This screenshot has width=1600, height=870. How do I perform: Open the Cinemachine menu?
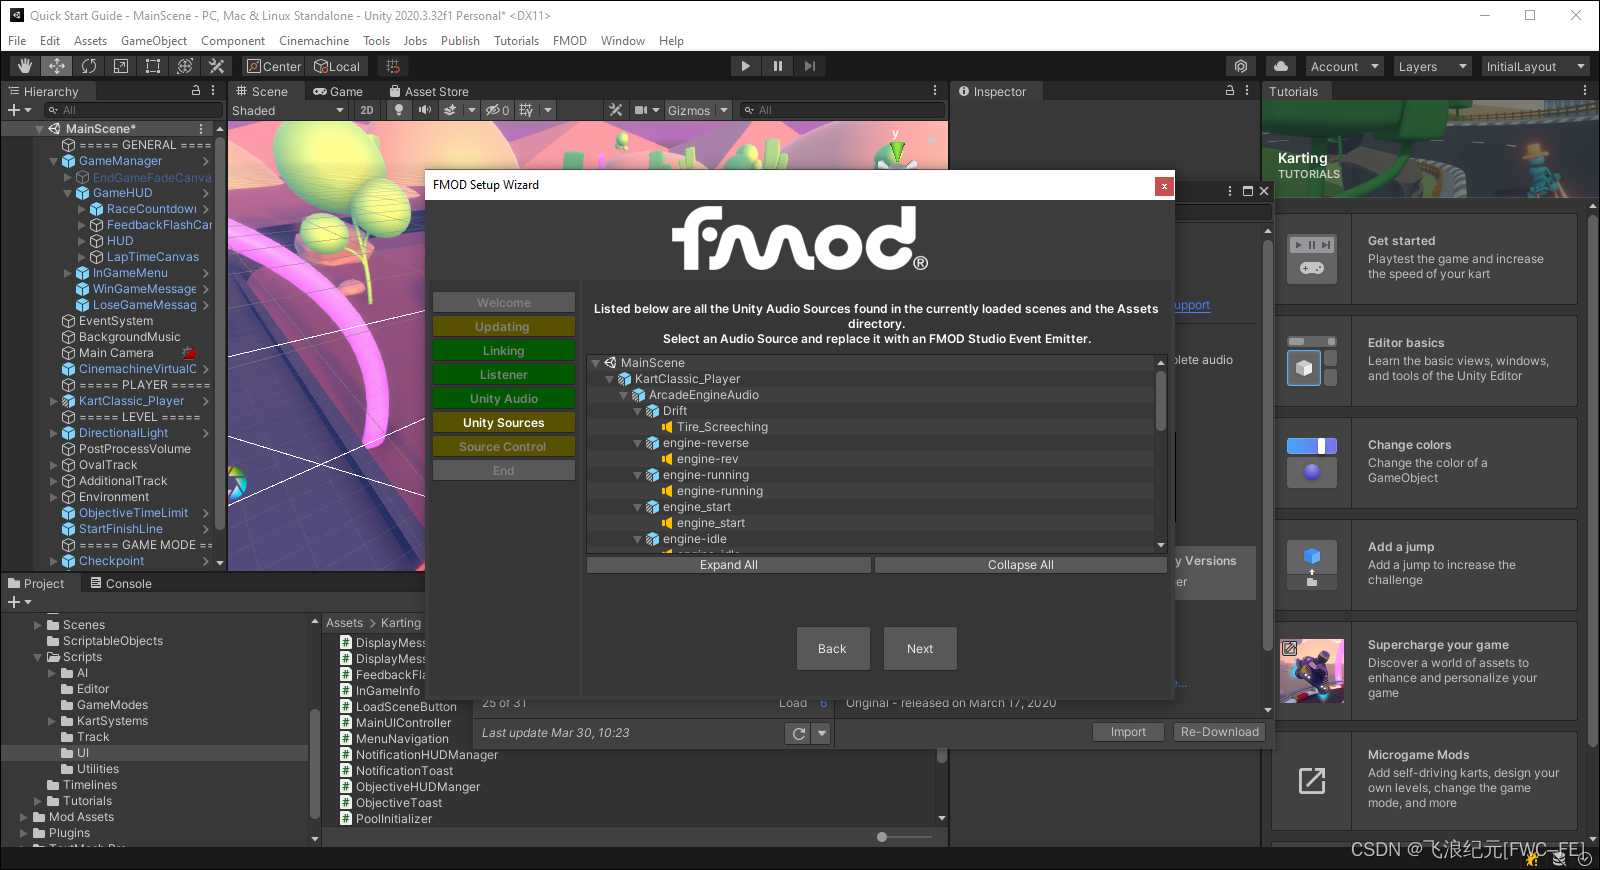point(314,41)
